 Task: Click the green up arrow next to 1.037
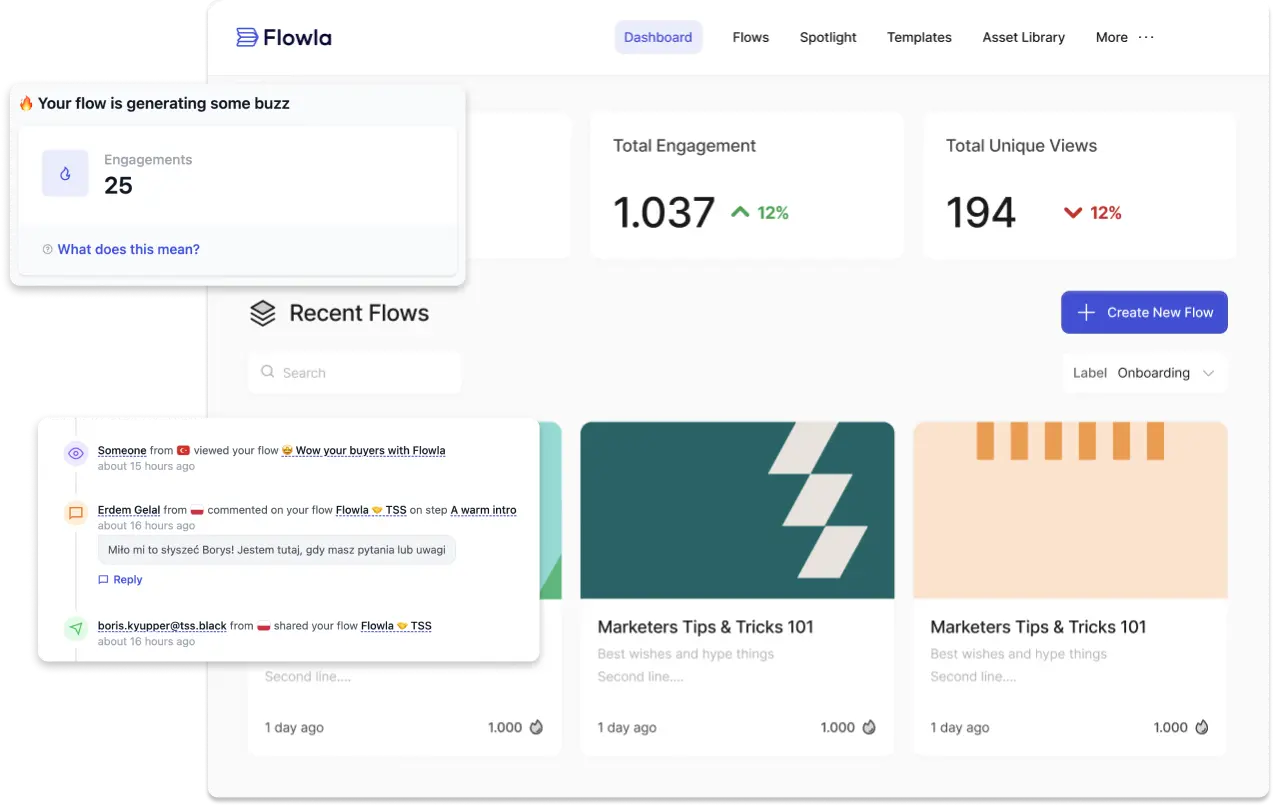[740, 212]
